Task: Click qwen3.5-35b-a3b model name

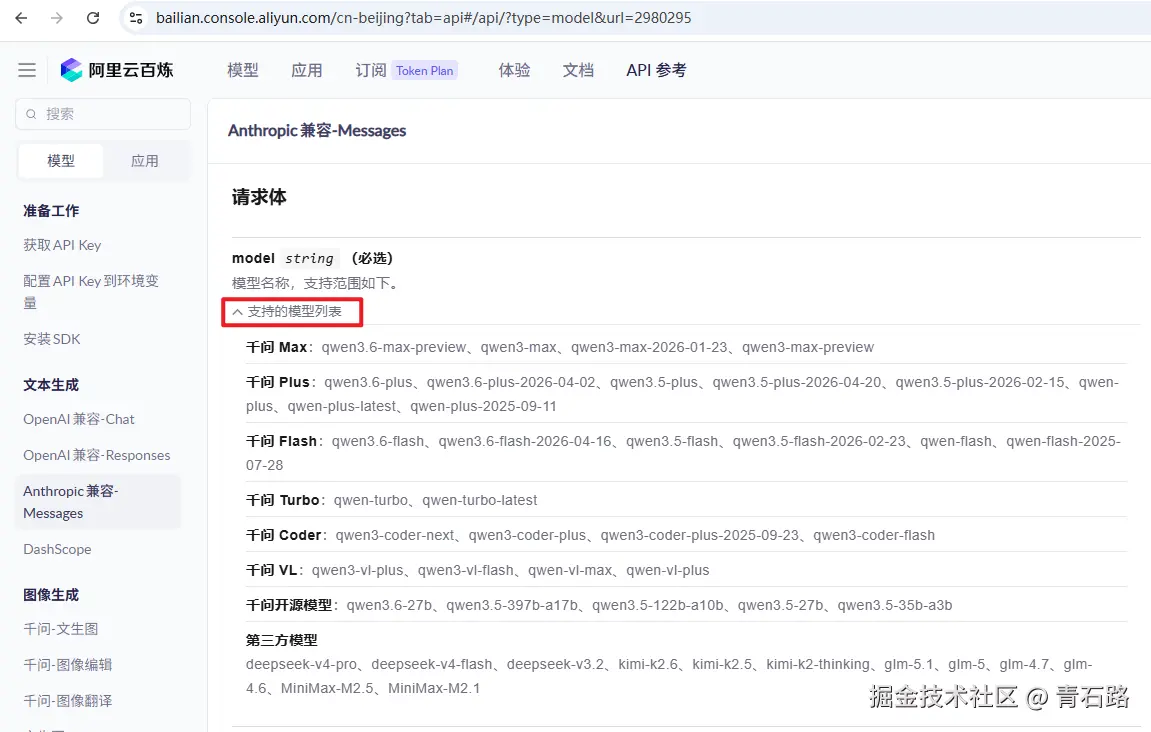Action: pyautogui.click(x=895, y=606)
